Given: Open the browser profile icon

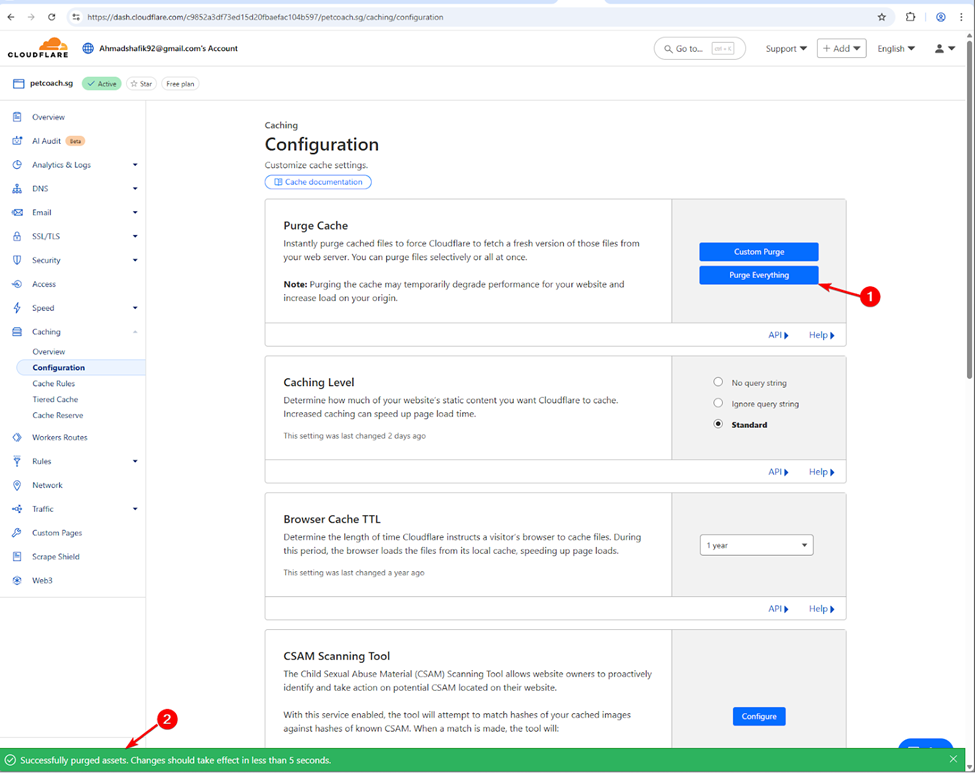Looking at the screenshot, I should [x=941, y=17].
